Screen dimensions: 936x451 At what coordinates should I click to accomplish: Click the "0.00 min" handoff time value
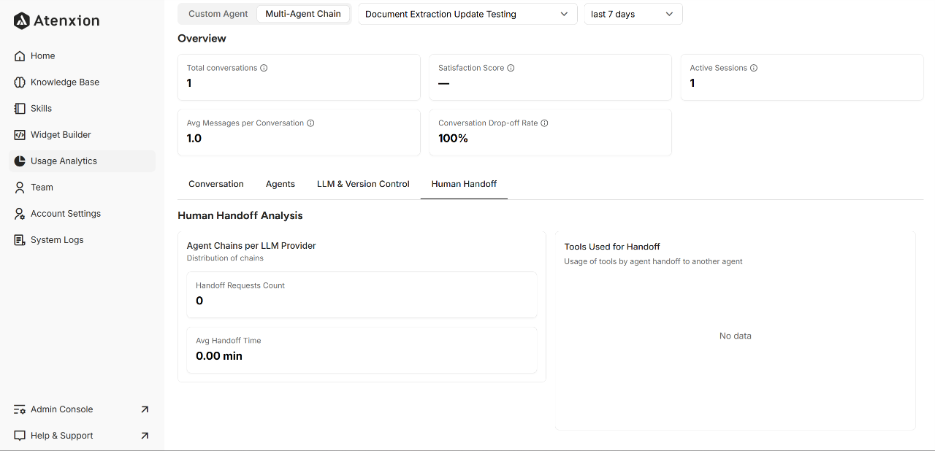[219, 356]
